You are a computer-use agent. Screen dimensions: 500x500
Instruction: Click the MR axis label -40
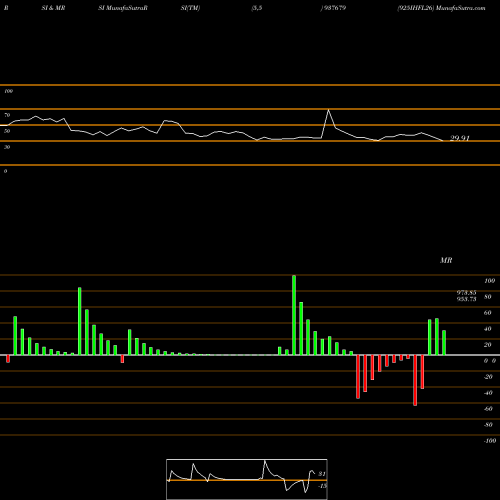pyautogui.click(x=488, y=393)
